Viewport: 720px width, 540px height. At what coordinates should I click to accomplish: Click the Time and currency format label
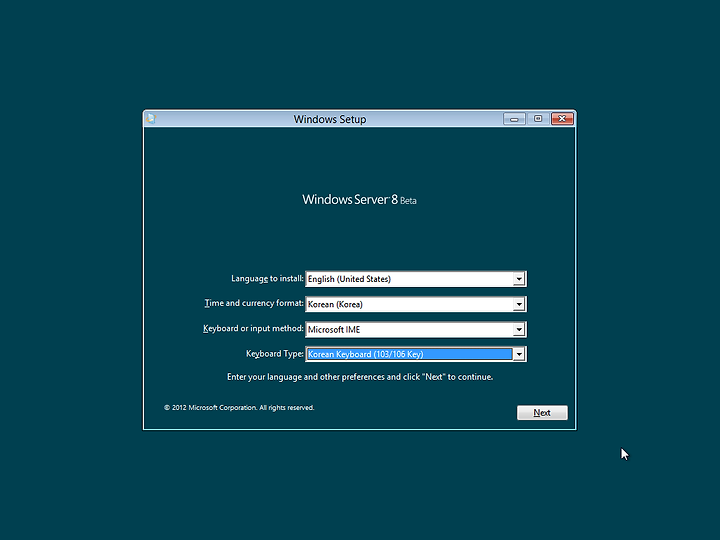[x=254, y=303]
